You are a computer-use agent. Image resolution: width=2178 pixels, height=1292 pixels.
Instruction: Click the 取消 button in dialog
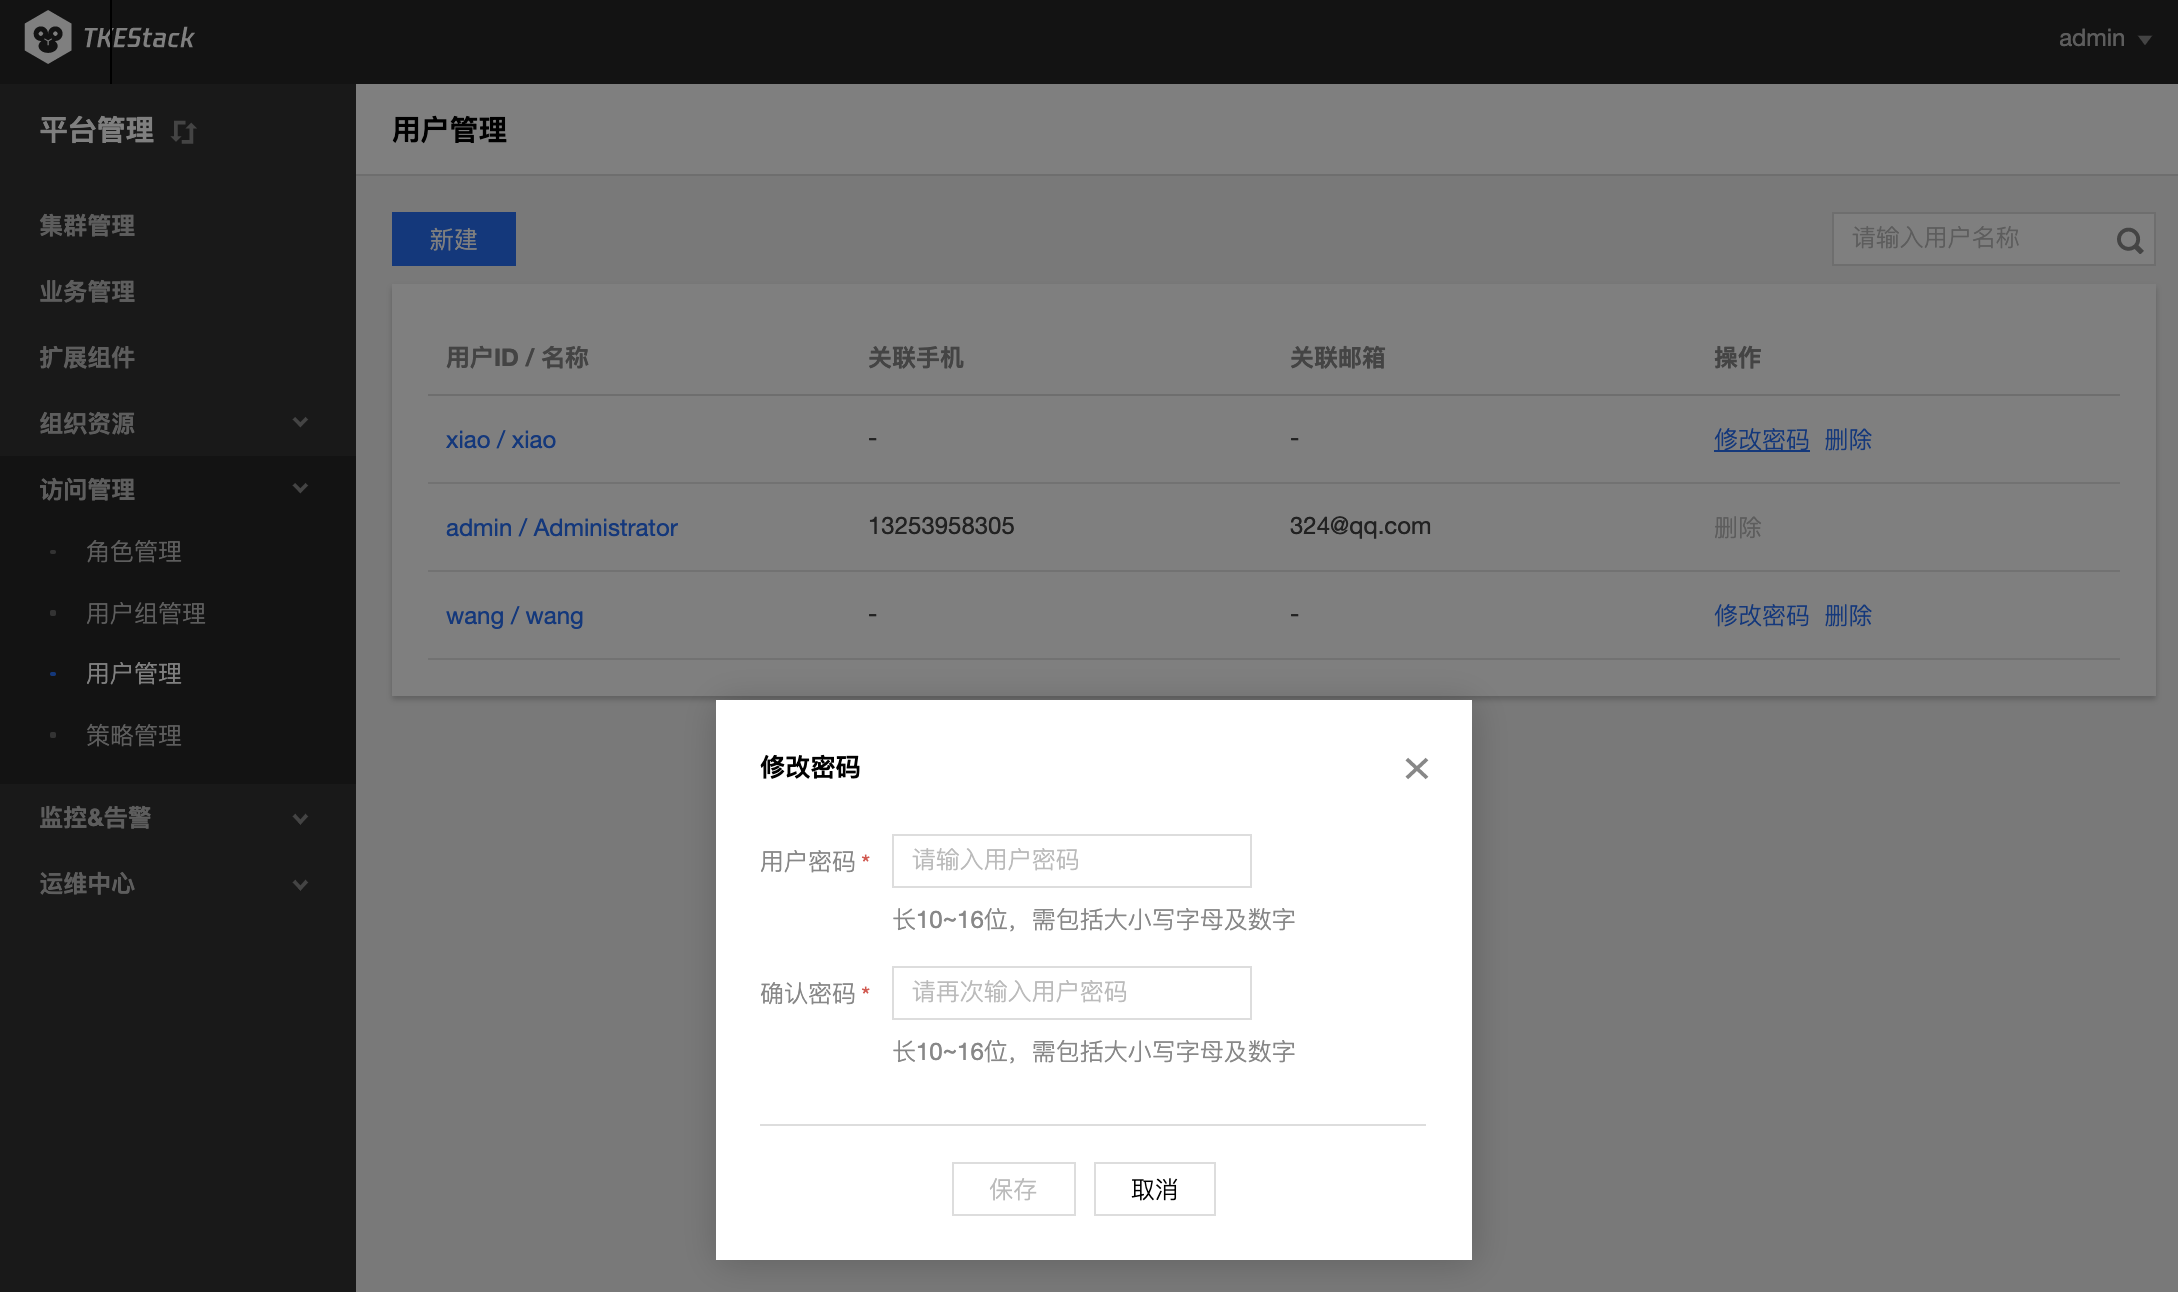(x=1155, y=1189)
